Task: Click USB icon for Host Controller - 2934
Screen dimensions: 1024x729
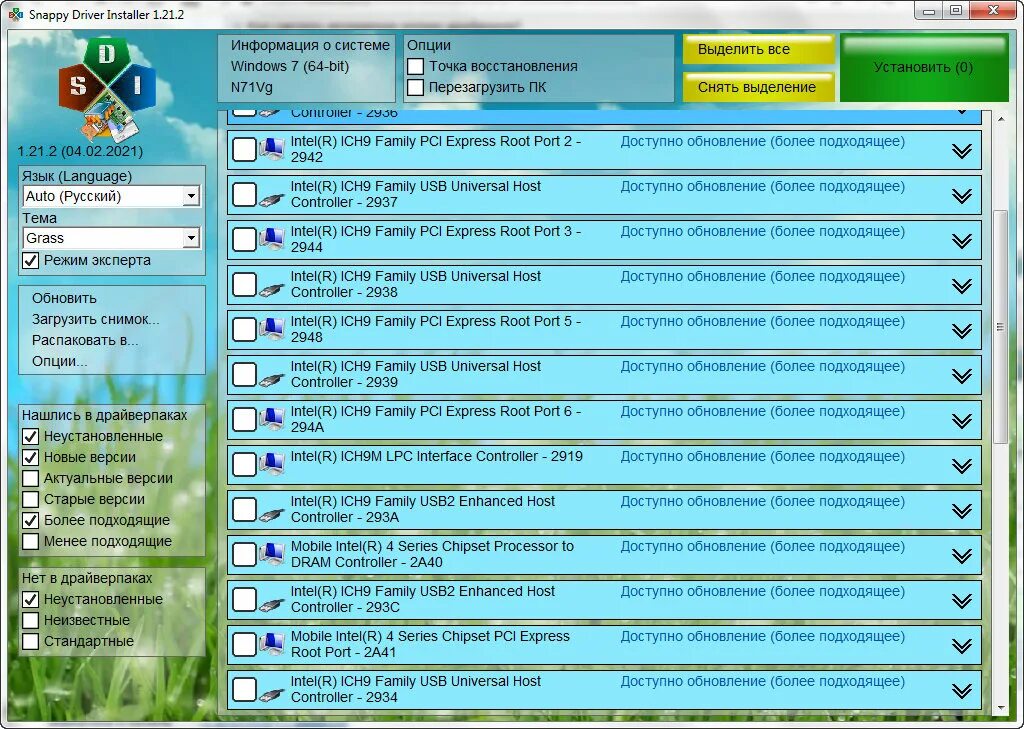Action: coord(272,694)
